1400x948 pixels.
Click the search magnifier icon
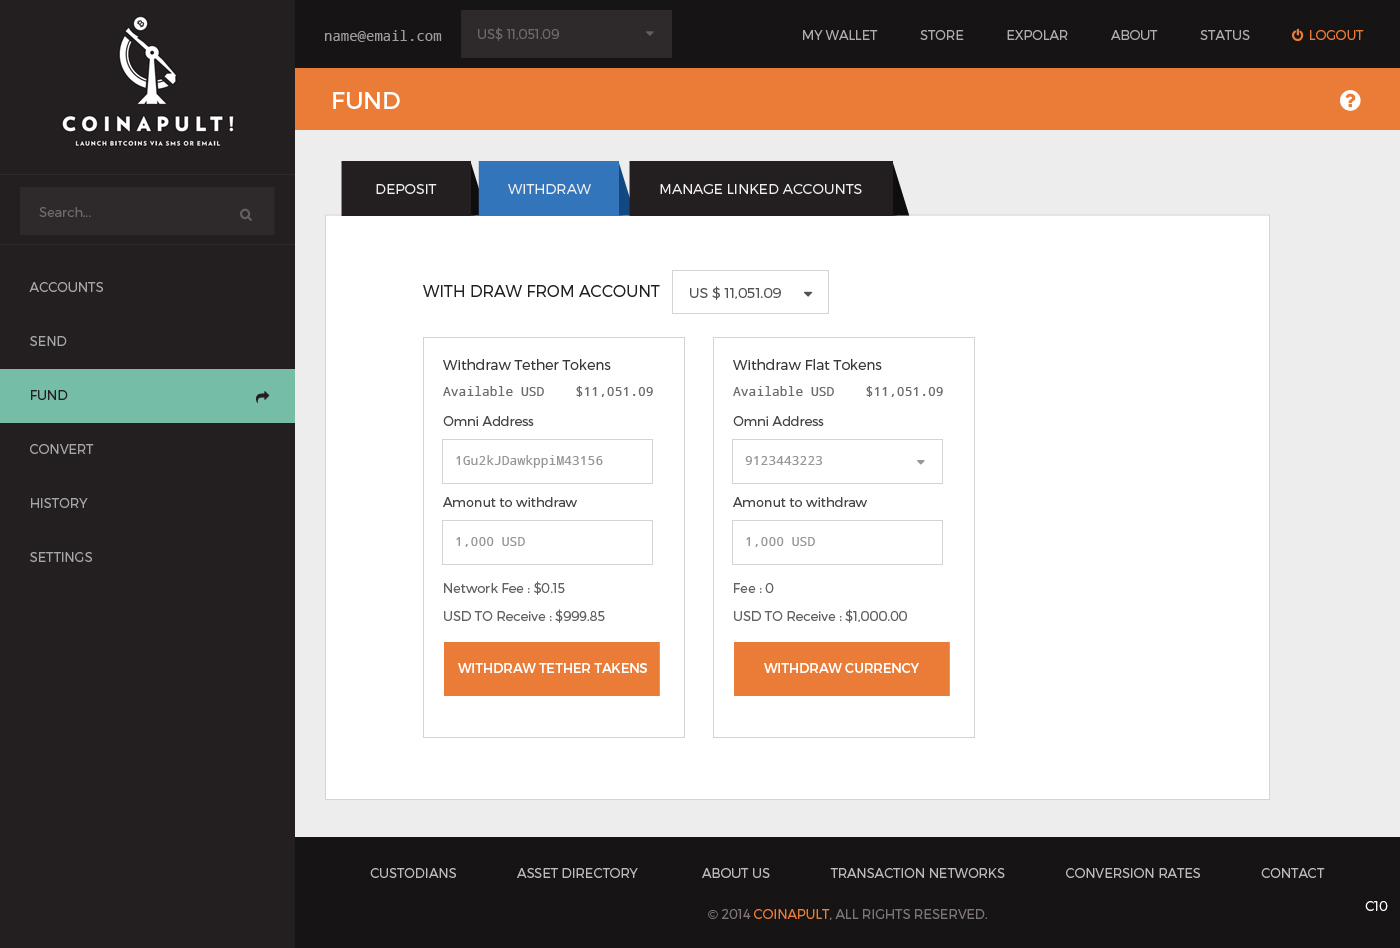246,214
